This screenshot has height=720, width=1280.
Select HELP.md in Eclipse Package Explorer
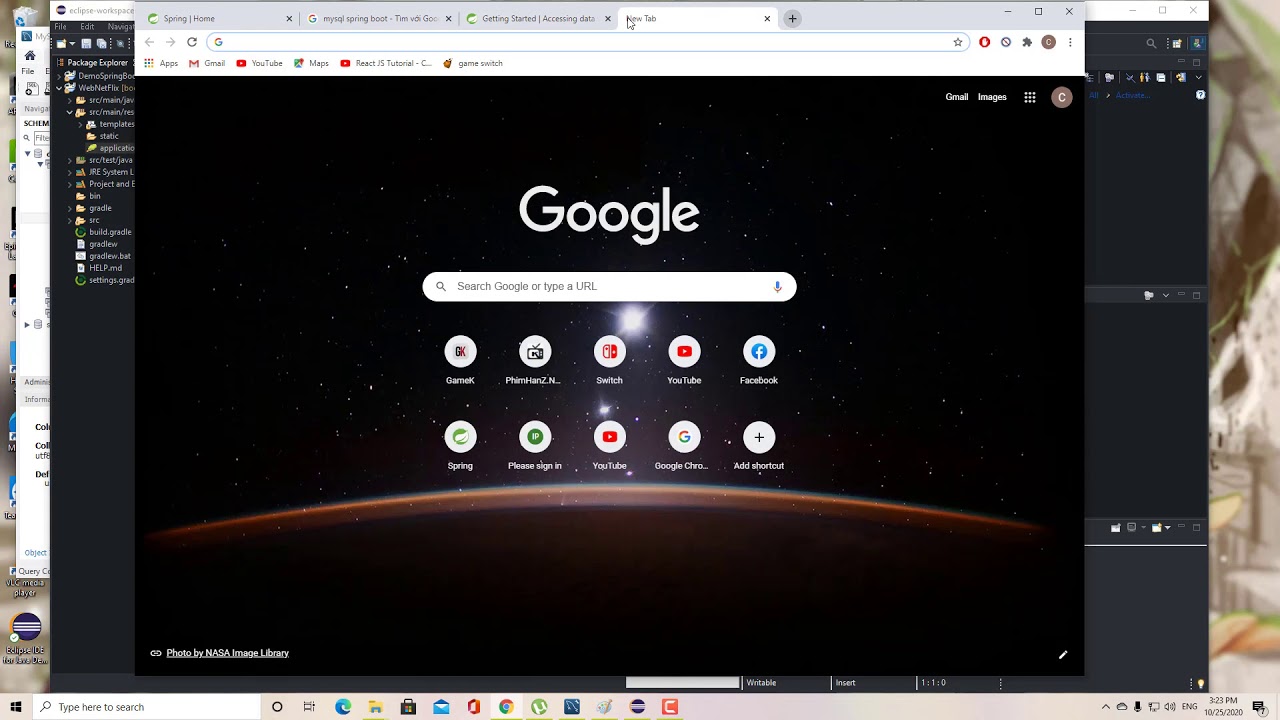(x=99, y=268)
